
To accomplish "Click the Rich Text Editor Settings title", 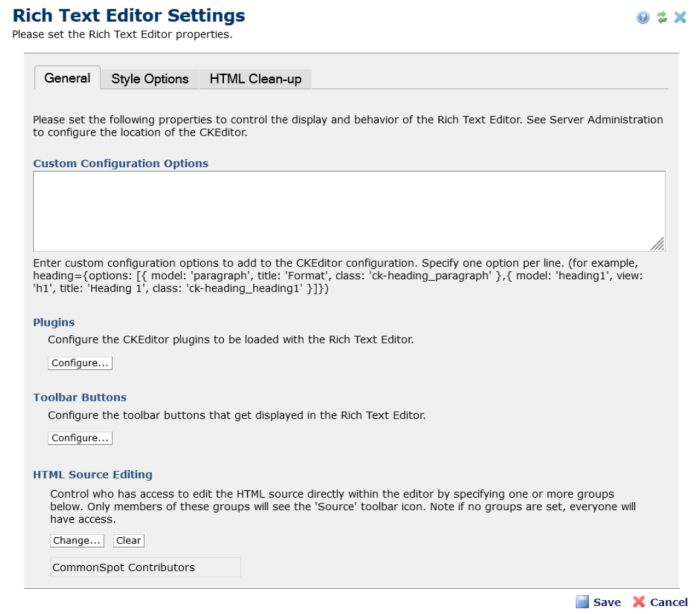I will (x=129, y=15).
